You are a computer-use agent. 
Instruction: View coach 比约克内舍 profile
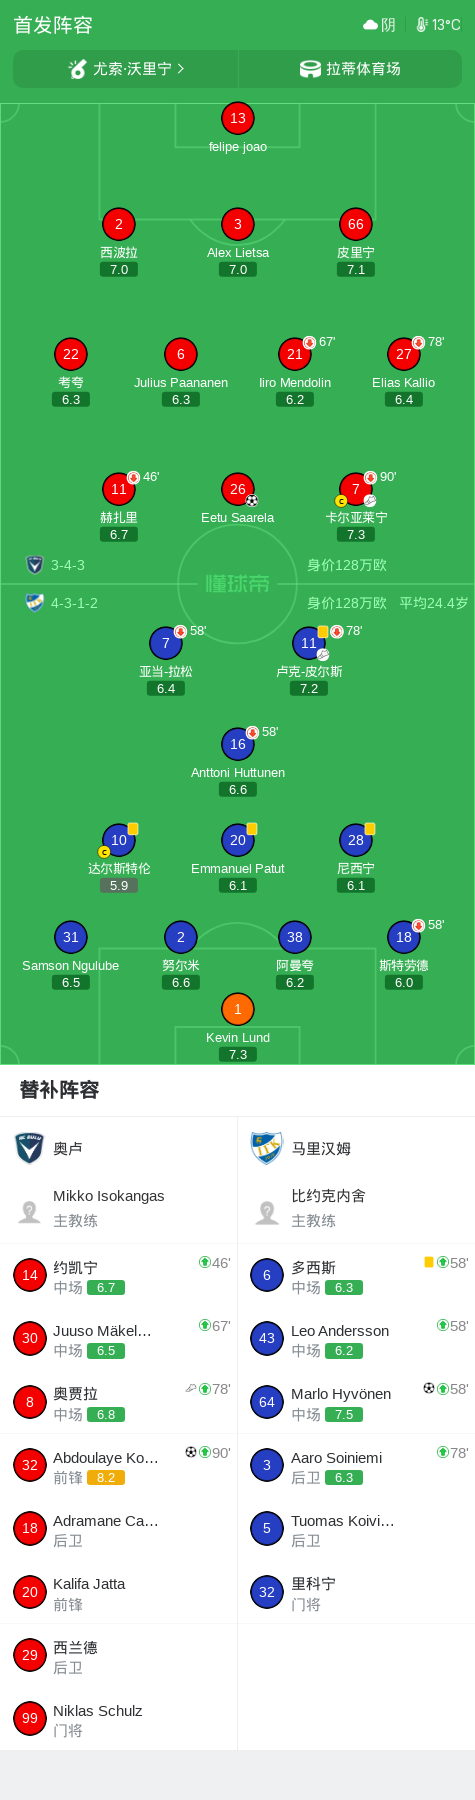point(356,1208)
